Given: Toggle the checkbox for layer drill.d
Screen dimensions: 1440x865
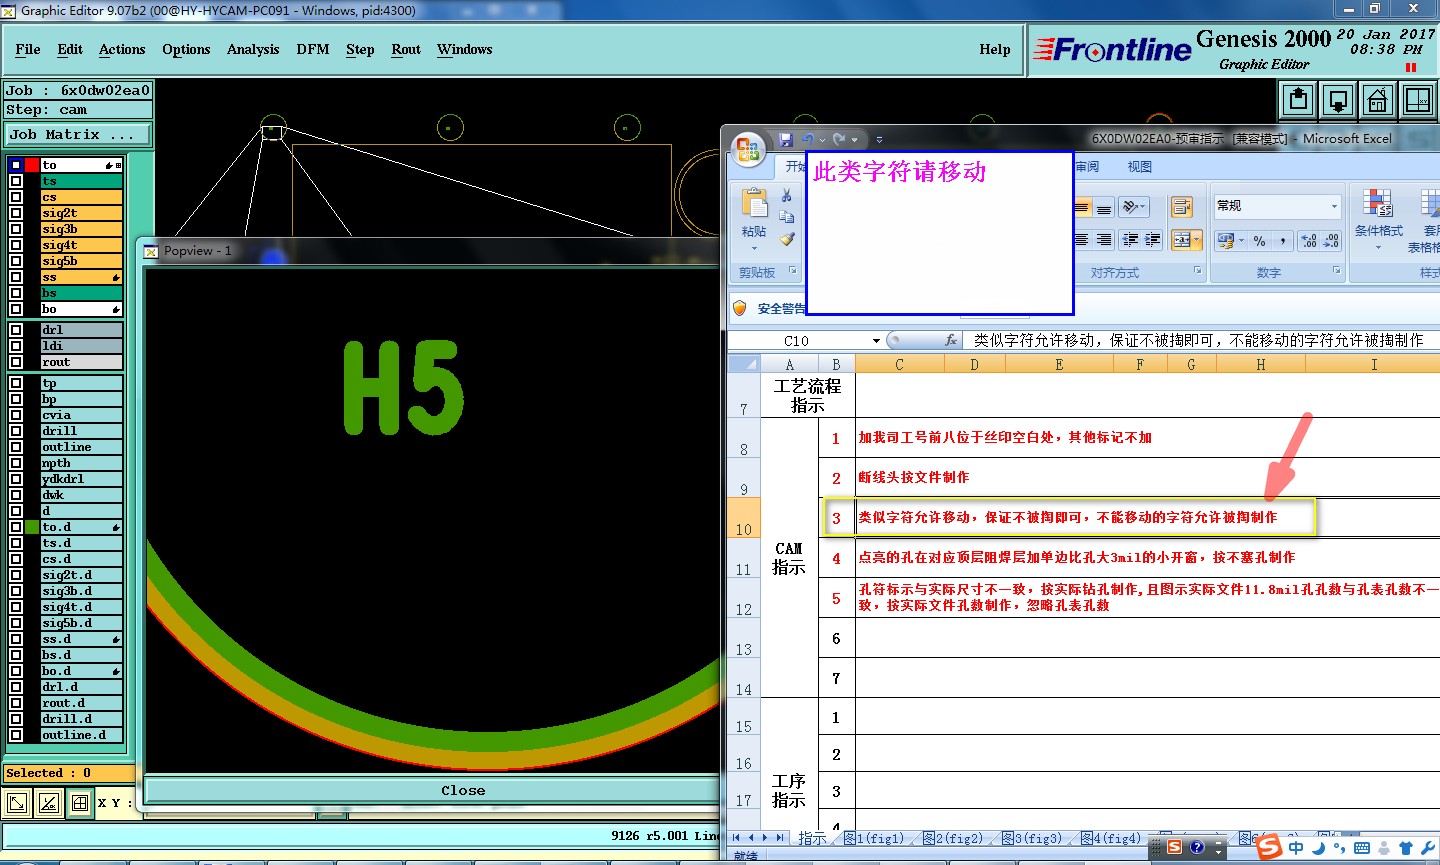Looking at the screenshot, I should click(x=16, y=719).
